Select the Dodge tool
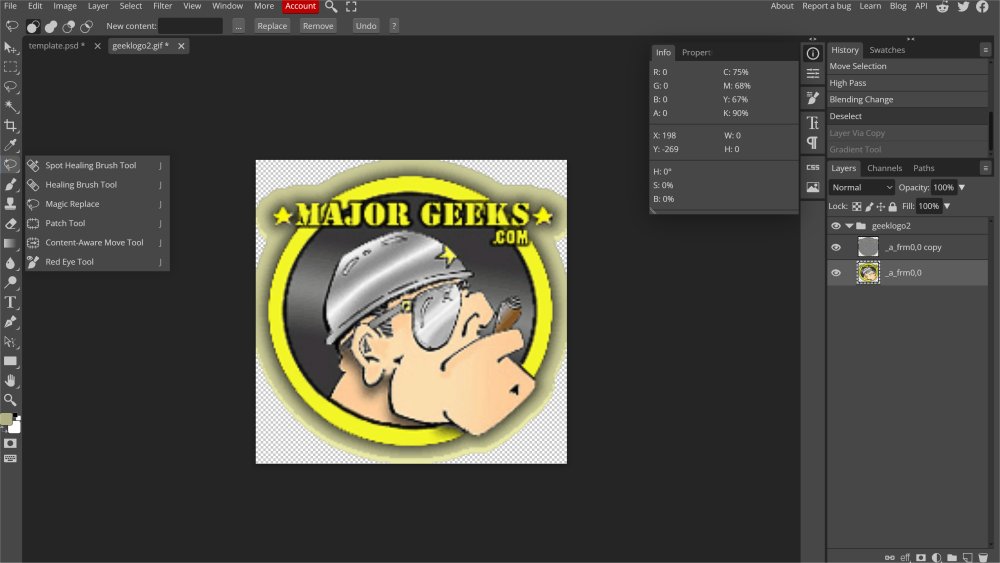 click(x=10, y=282)
